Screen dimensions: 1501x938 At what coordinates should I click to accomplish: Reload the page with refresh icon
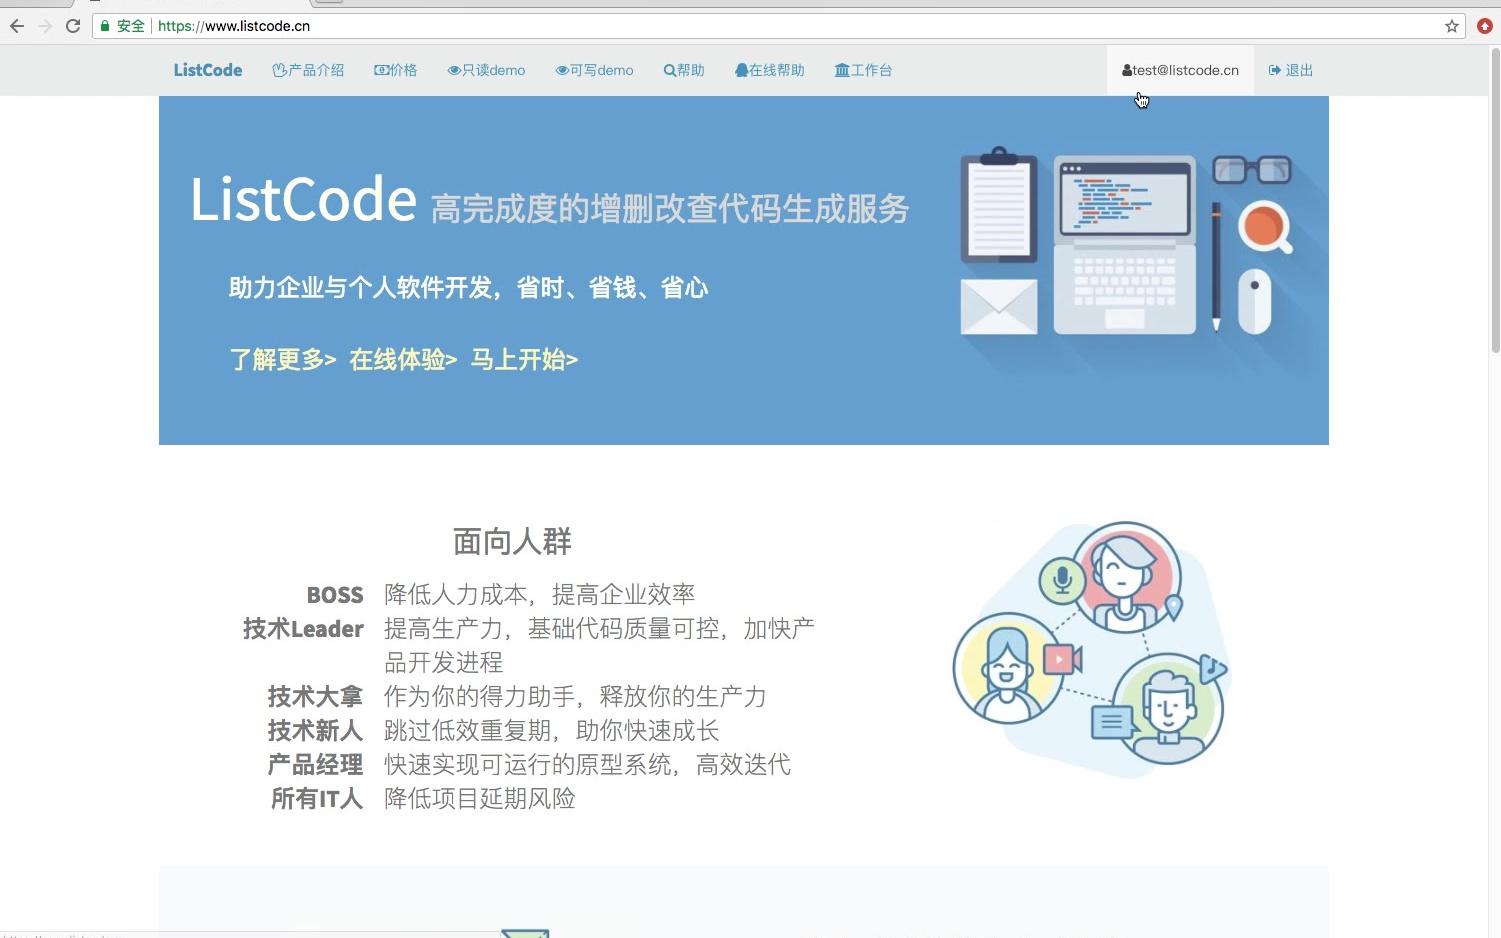(73, 26)
